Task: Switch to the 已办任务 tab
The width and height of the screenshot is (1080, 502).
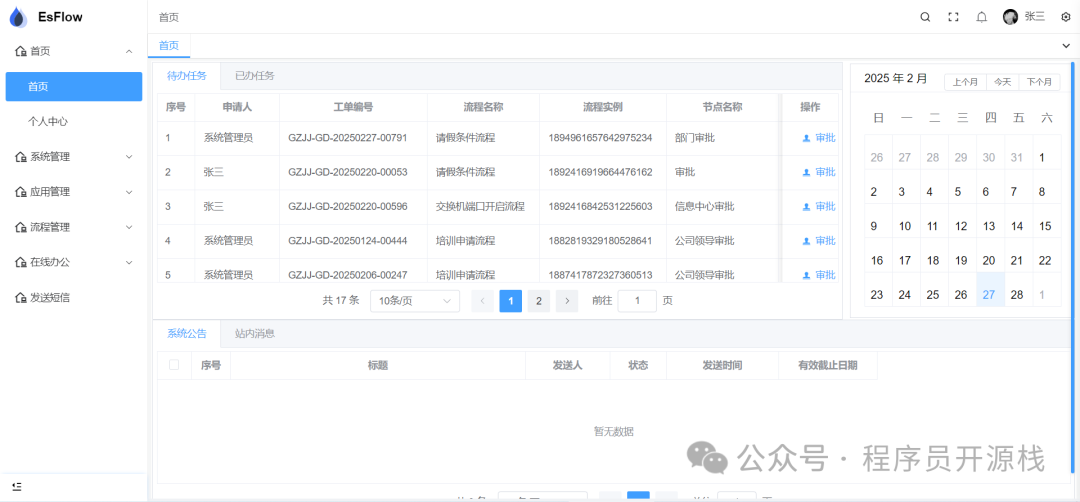Action: [x=254, y=76]
